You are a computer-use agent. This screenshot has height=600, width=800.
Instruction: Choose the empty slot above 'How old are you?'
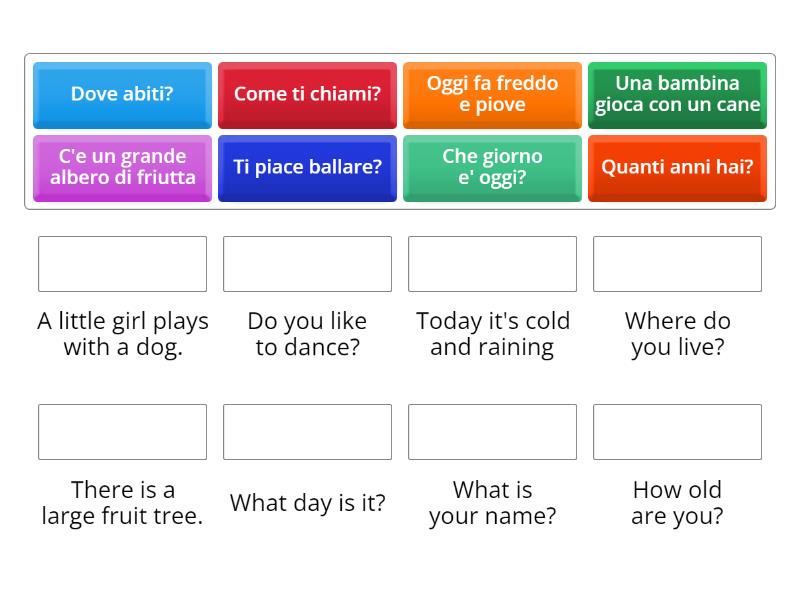(x=677, y=432)
